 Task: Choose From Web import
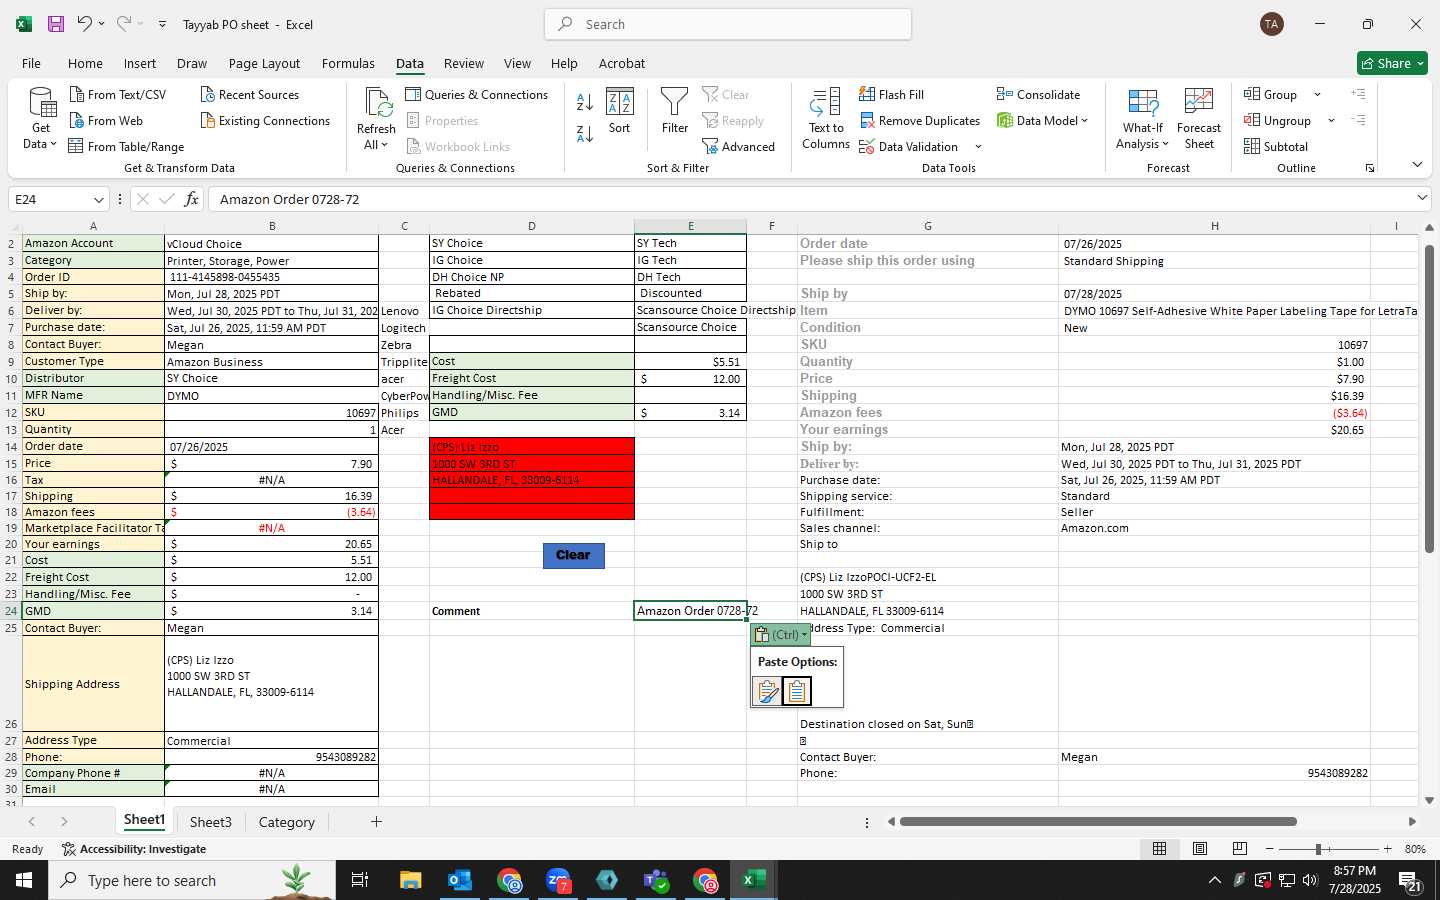[106, 121]
